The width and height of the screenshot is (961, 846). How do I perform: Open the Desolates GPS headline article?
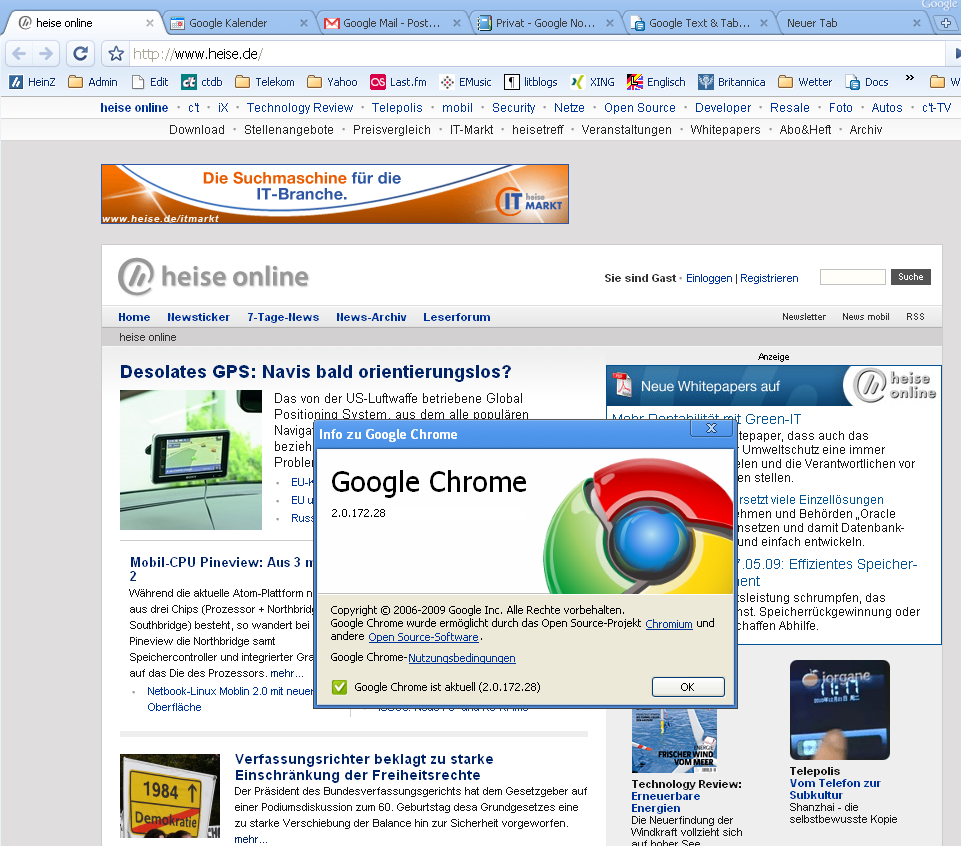click(316, 372)
